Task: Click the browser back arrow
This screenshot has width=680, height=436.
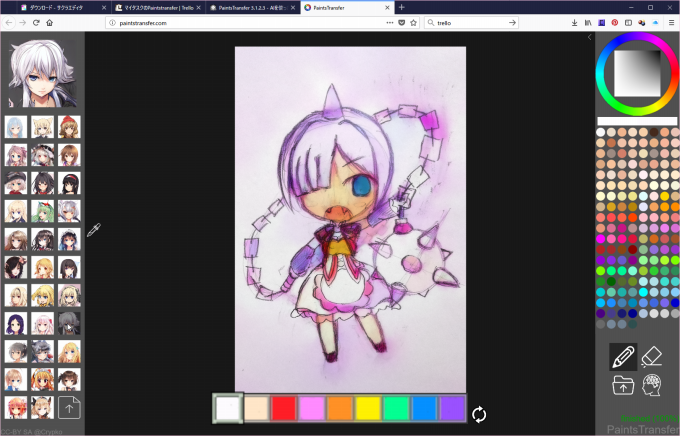Action: [x=9, y=23]
